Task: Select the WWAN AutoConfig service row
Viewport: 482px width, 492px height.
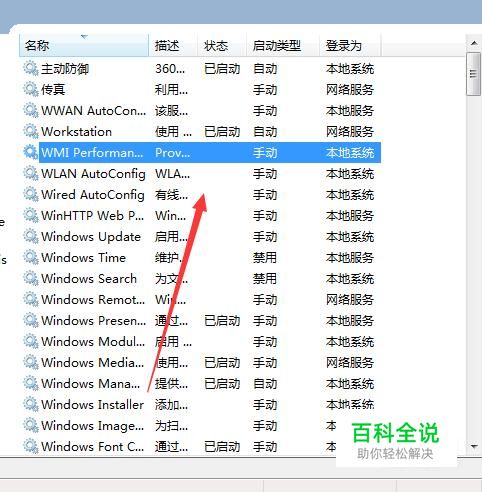Action: [200, 111]
